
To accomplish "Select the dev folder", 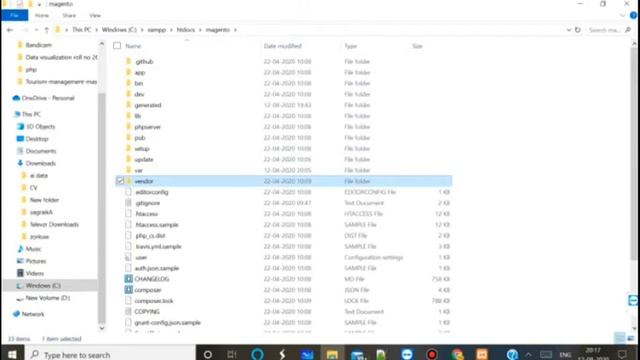I will (139, 94).
